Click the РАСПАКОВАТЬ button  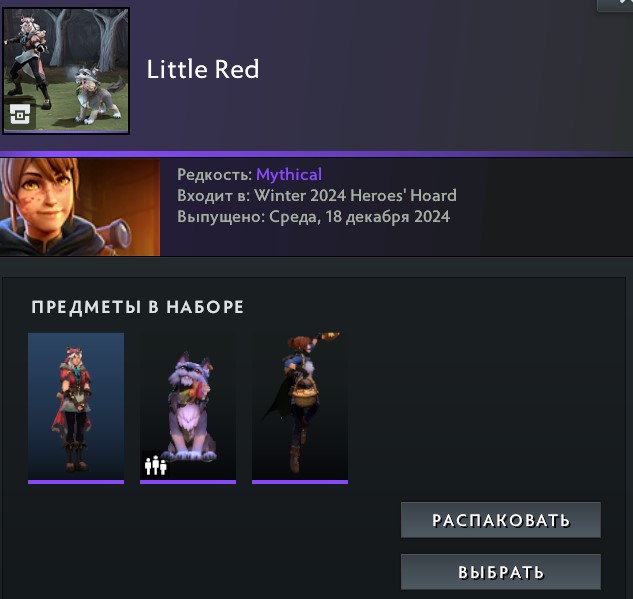[501, 520]
